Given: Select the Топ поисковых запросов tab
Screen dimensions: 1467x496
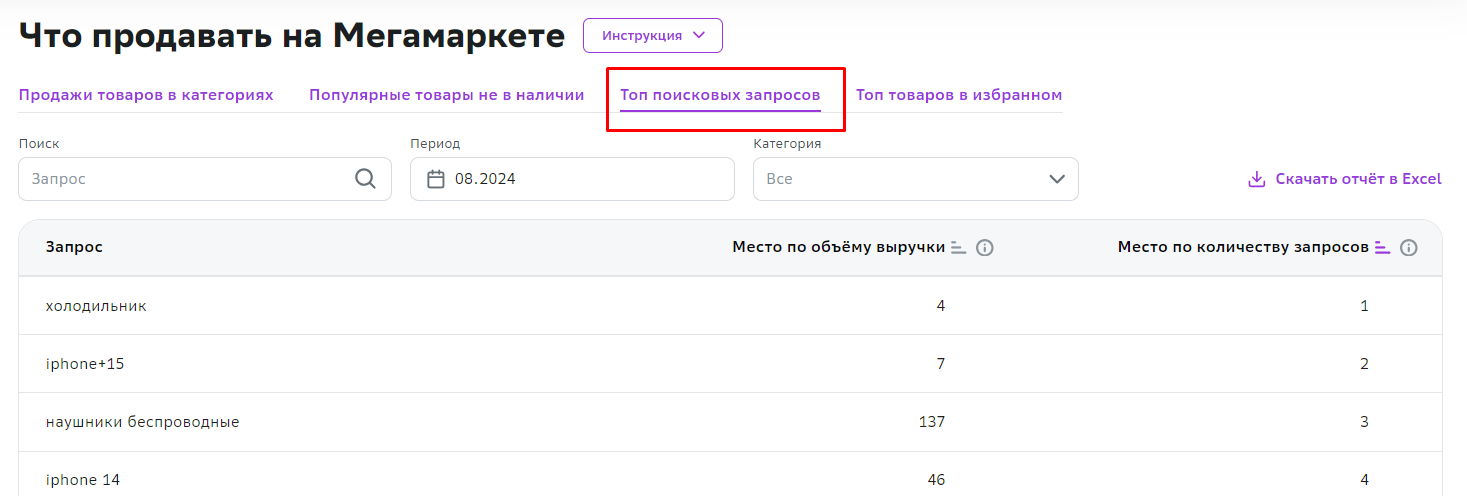Looking at the screenshot, I should (720, 95).
